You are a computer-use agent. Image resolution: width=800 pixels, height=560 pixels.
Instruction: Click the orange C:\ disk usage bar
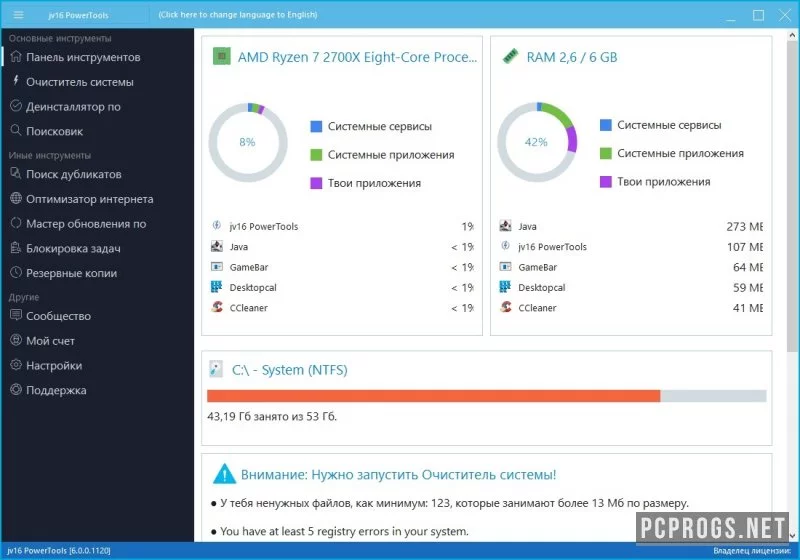coord(433,396)
